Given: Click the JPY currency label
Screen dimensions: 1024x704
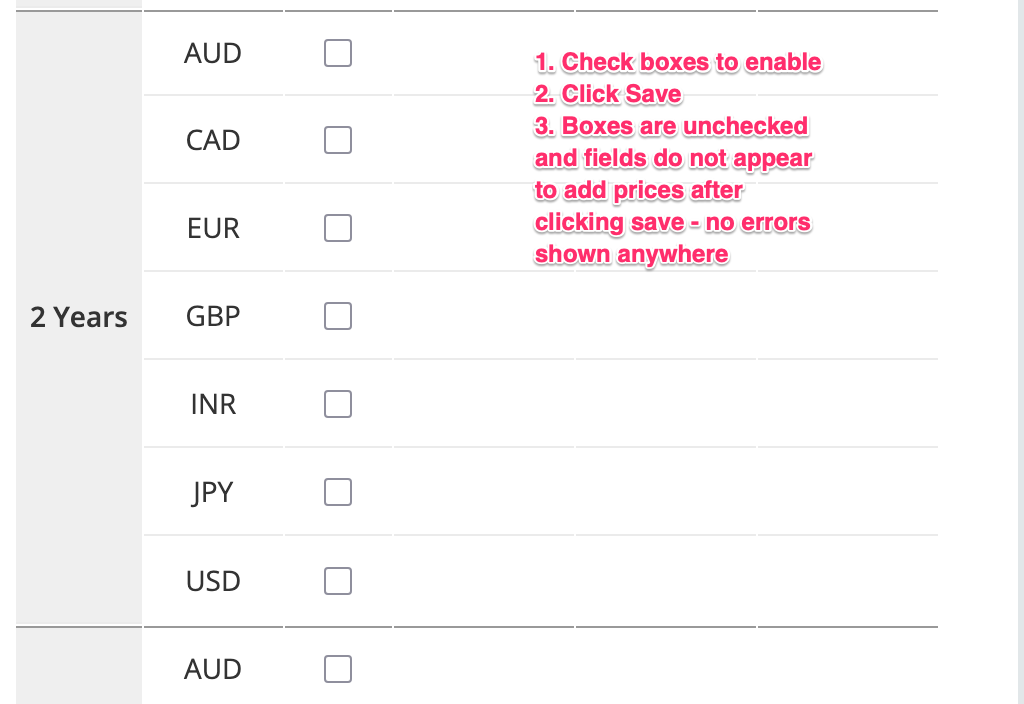Looking at the screenshot, I should [x=213, y=492].
